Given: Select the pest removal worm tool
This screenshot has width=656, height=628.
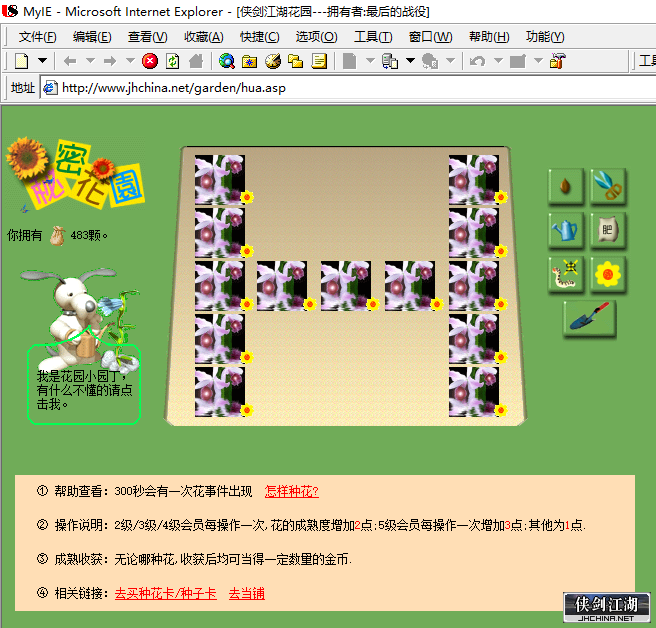Looking at the screenshot, I should click(x=565, y=274).
